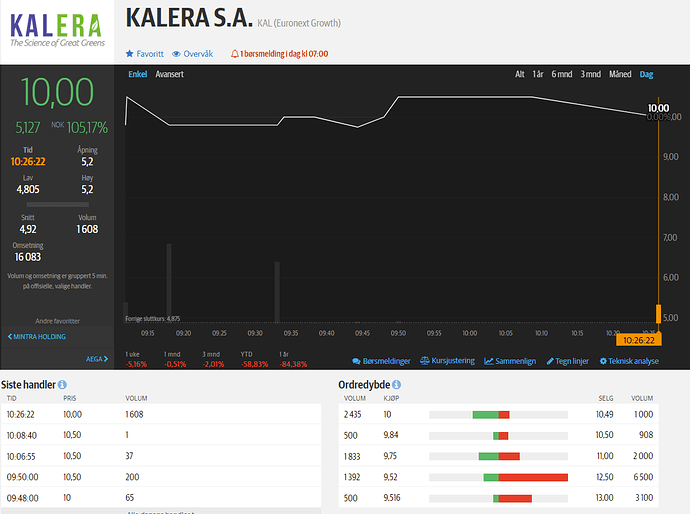Select the Måned time range
Screen dimensions: 690x514
[620, 74]
